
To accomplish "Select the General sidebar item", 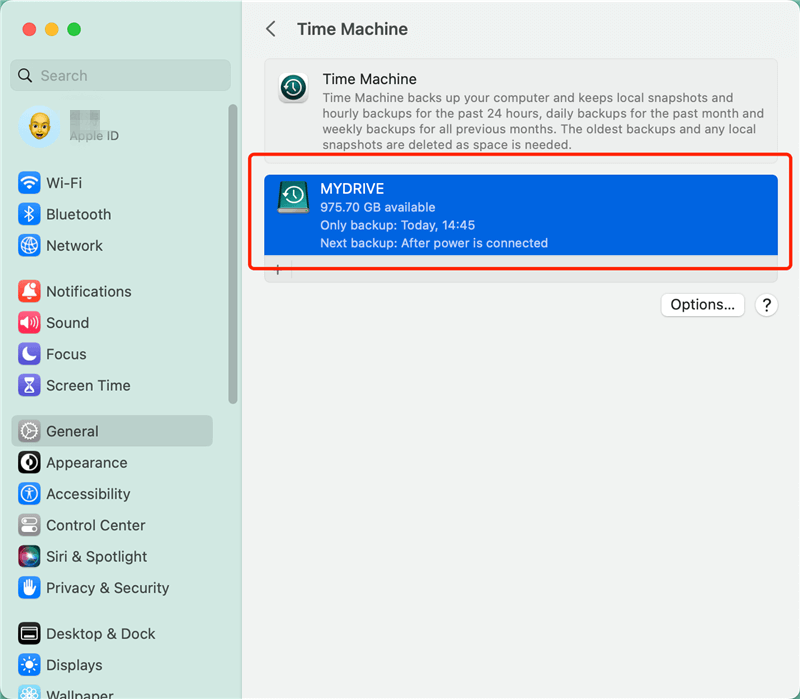I will coord(72,431).
